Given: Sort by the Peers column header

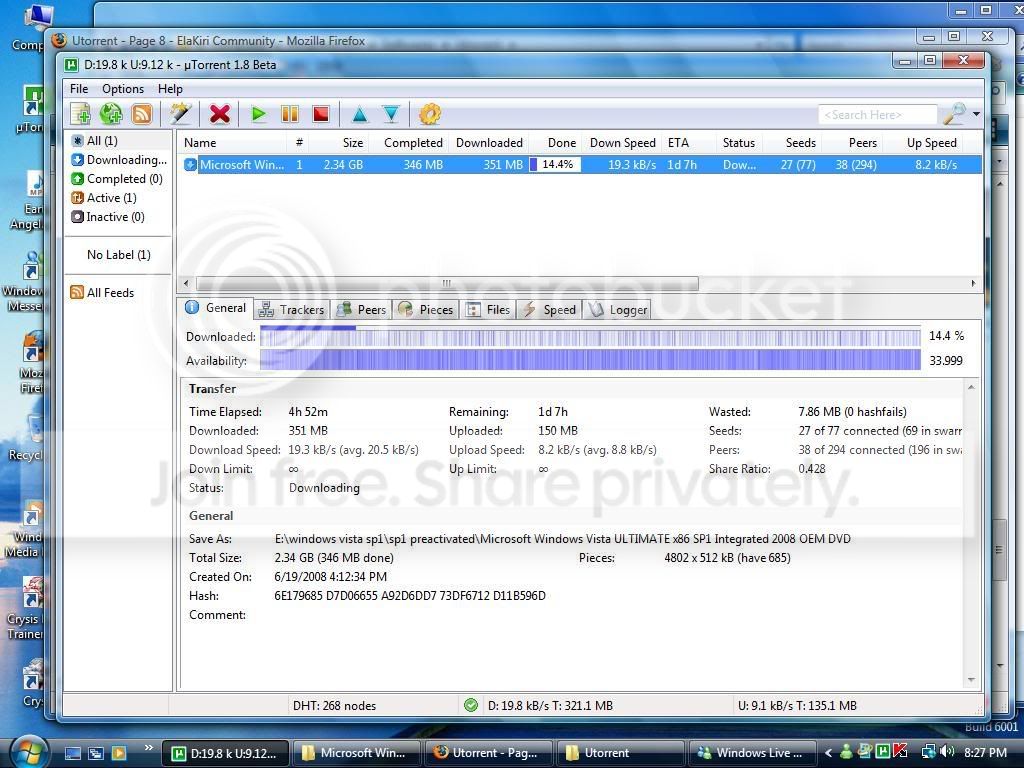Looking at the screenshot, I should (x=854, y=142).
